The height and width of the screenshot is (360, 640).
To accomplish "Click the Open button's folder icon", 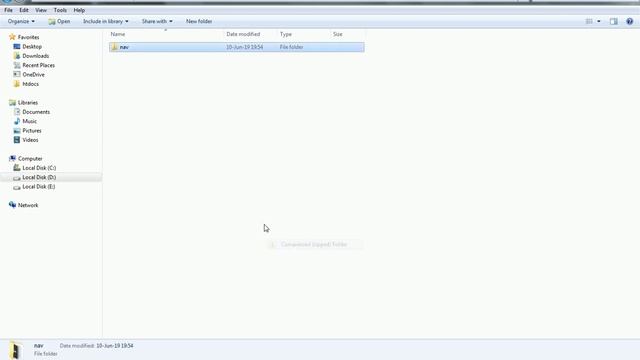I will tap(52, 21).
